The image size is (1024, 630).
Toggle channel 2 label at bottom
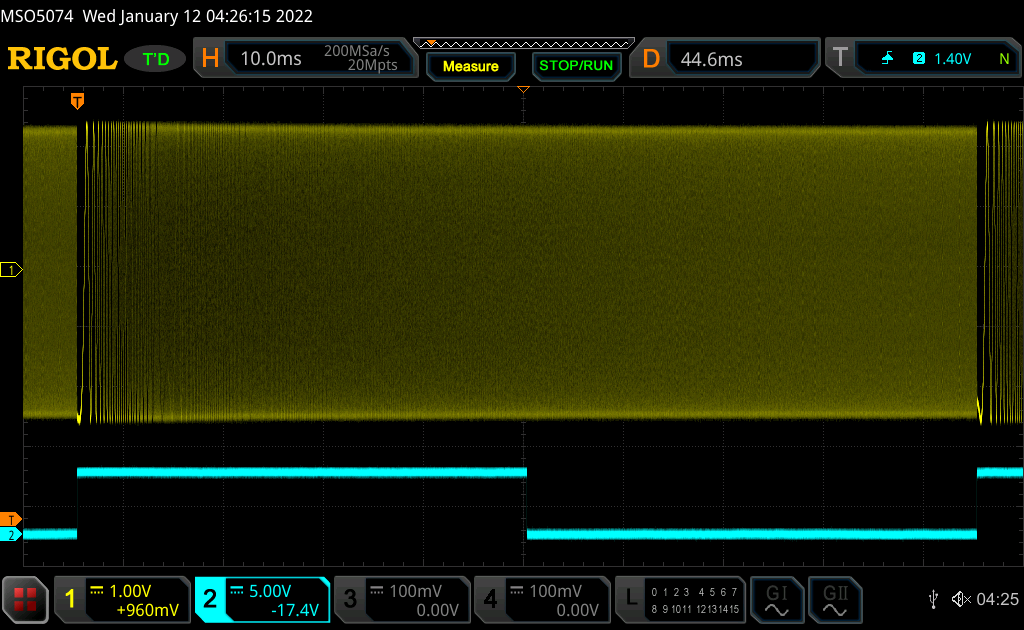pos(210,599)
